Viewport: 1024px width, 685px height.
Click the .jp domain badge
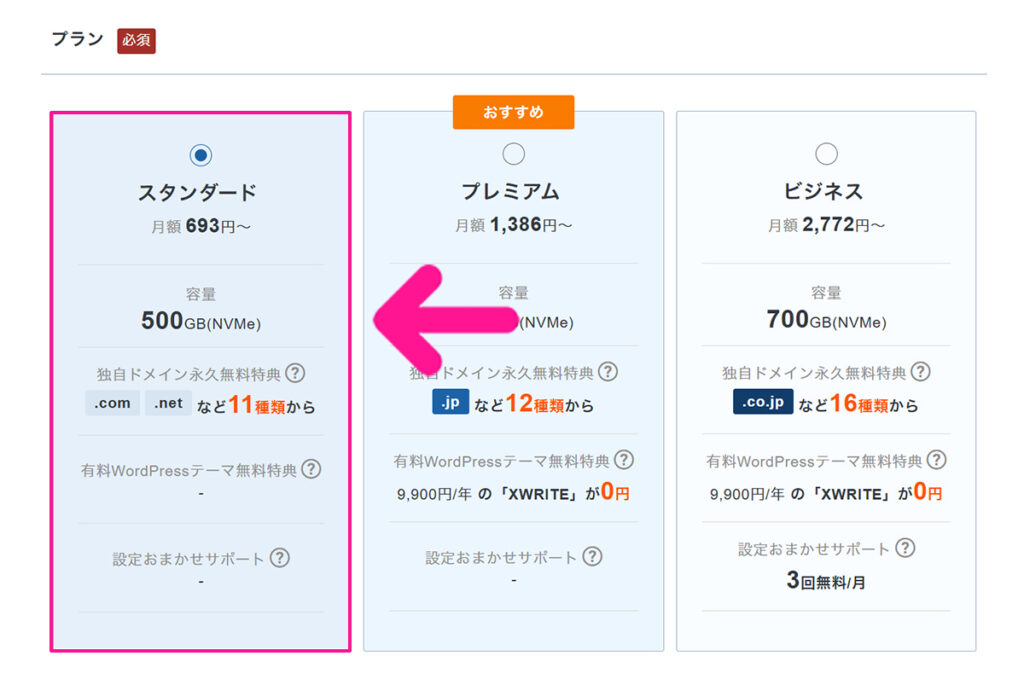(x=450, y=403)
